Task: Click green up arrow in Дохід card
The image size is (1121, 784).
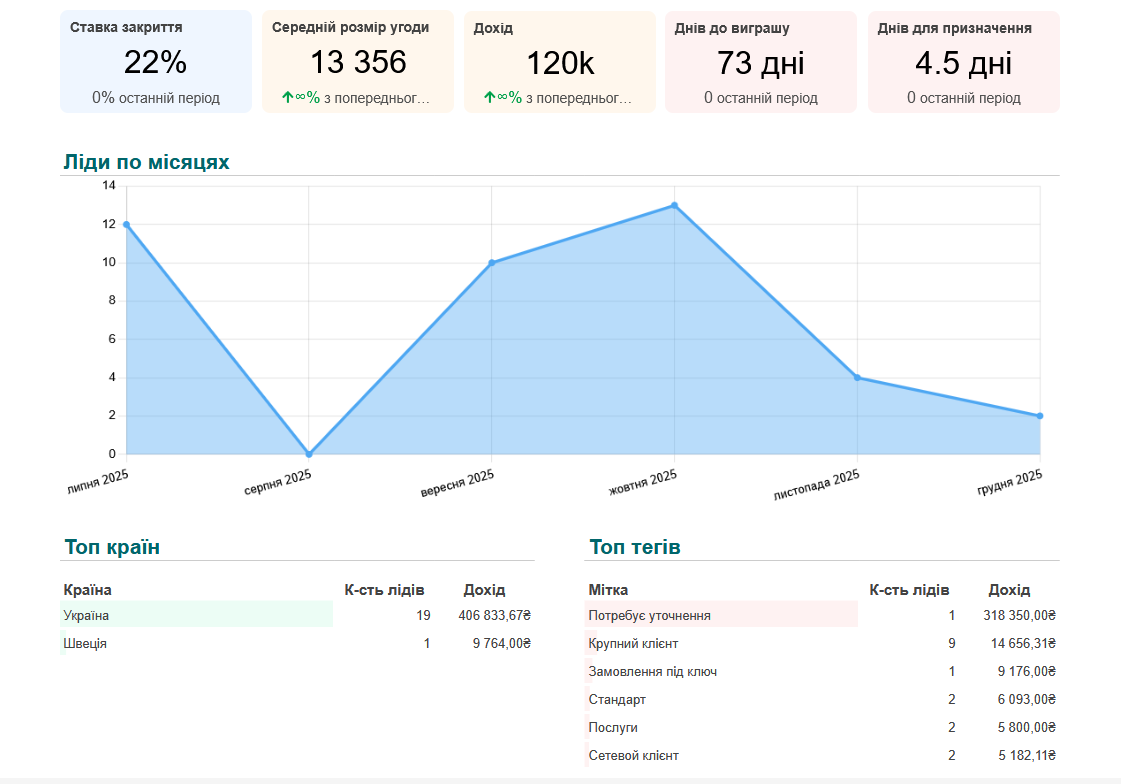Action: tap(489, 98)
